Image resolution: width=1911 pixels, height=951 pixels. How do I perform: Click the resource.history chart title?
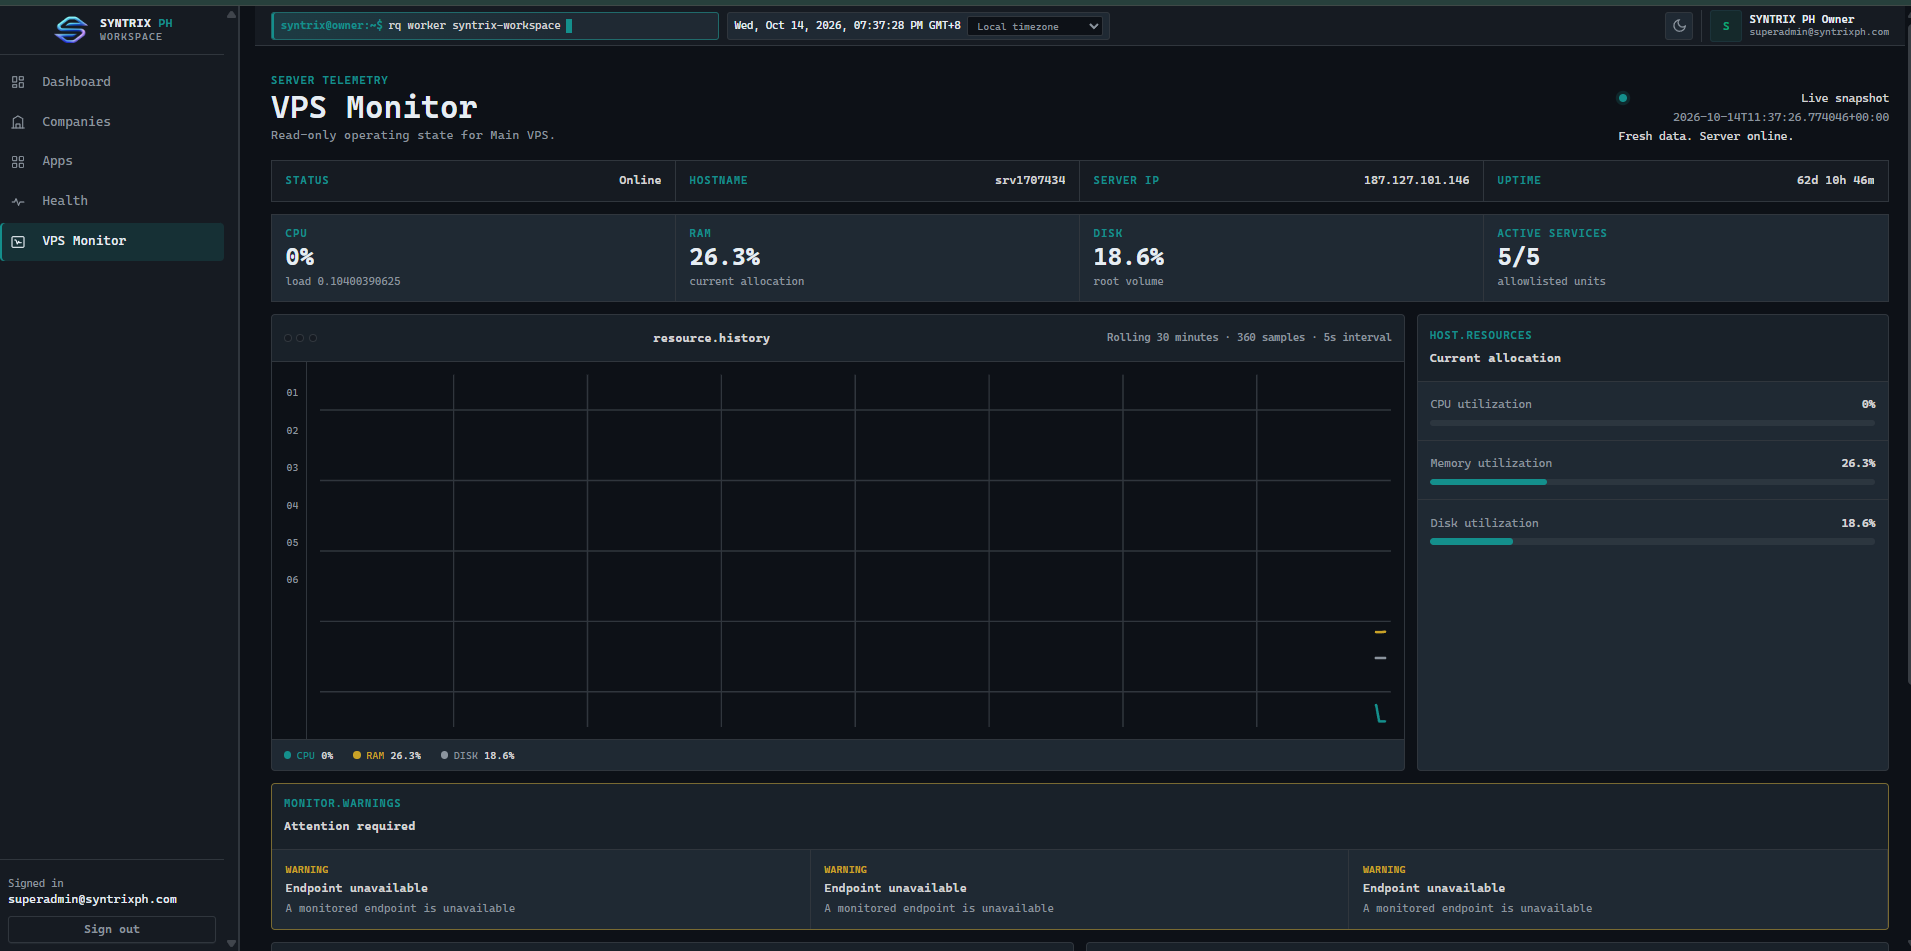711,338
